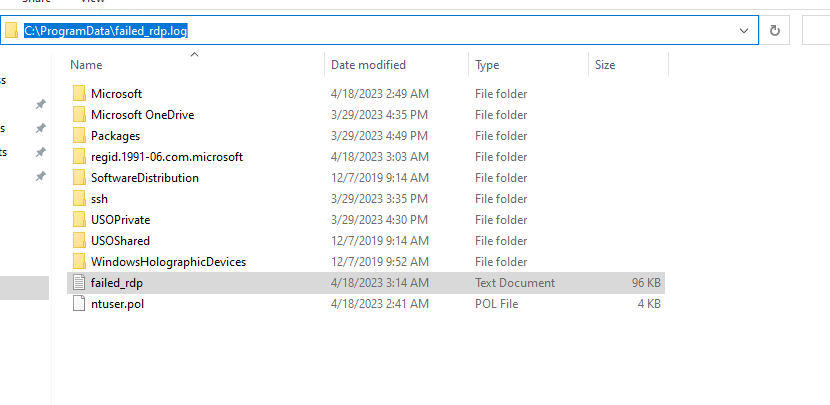This screenshot has height=405, width=830.
Task: Select the failed_rdp file name
Action: [116, 283]
